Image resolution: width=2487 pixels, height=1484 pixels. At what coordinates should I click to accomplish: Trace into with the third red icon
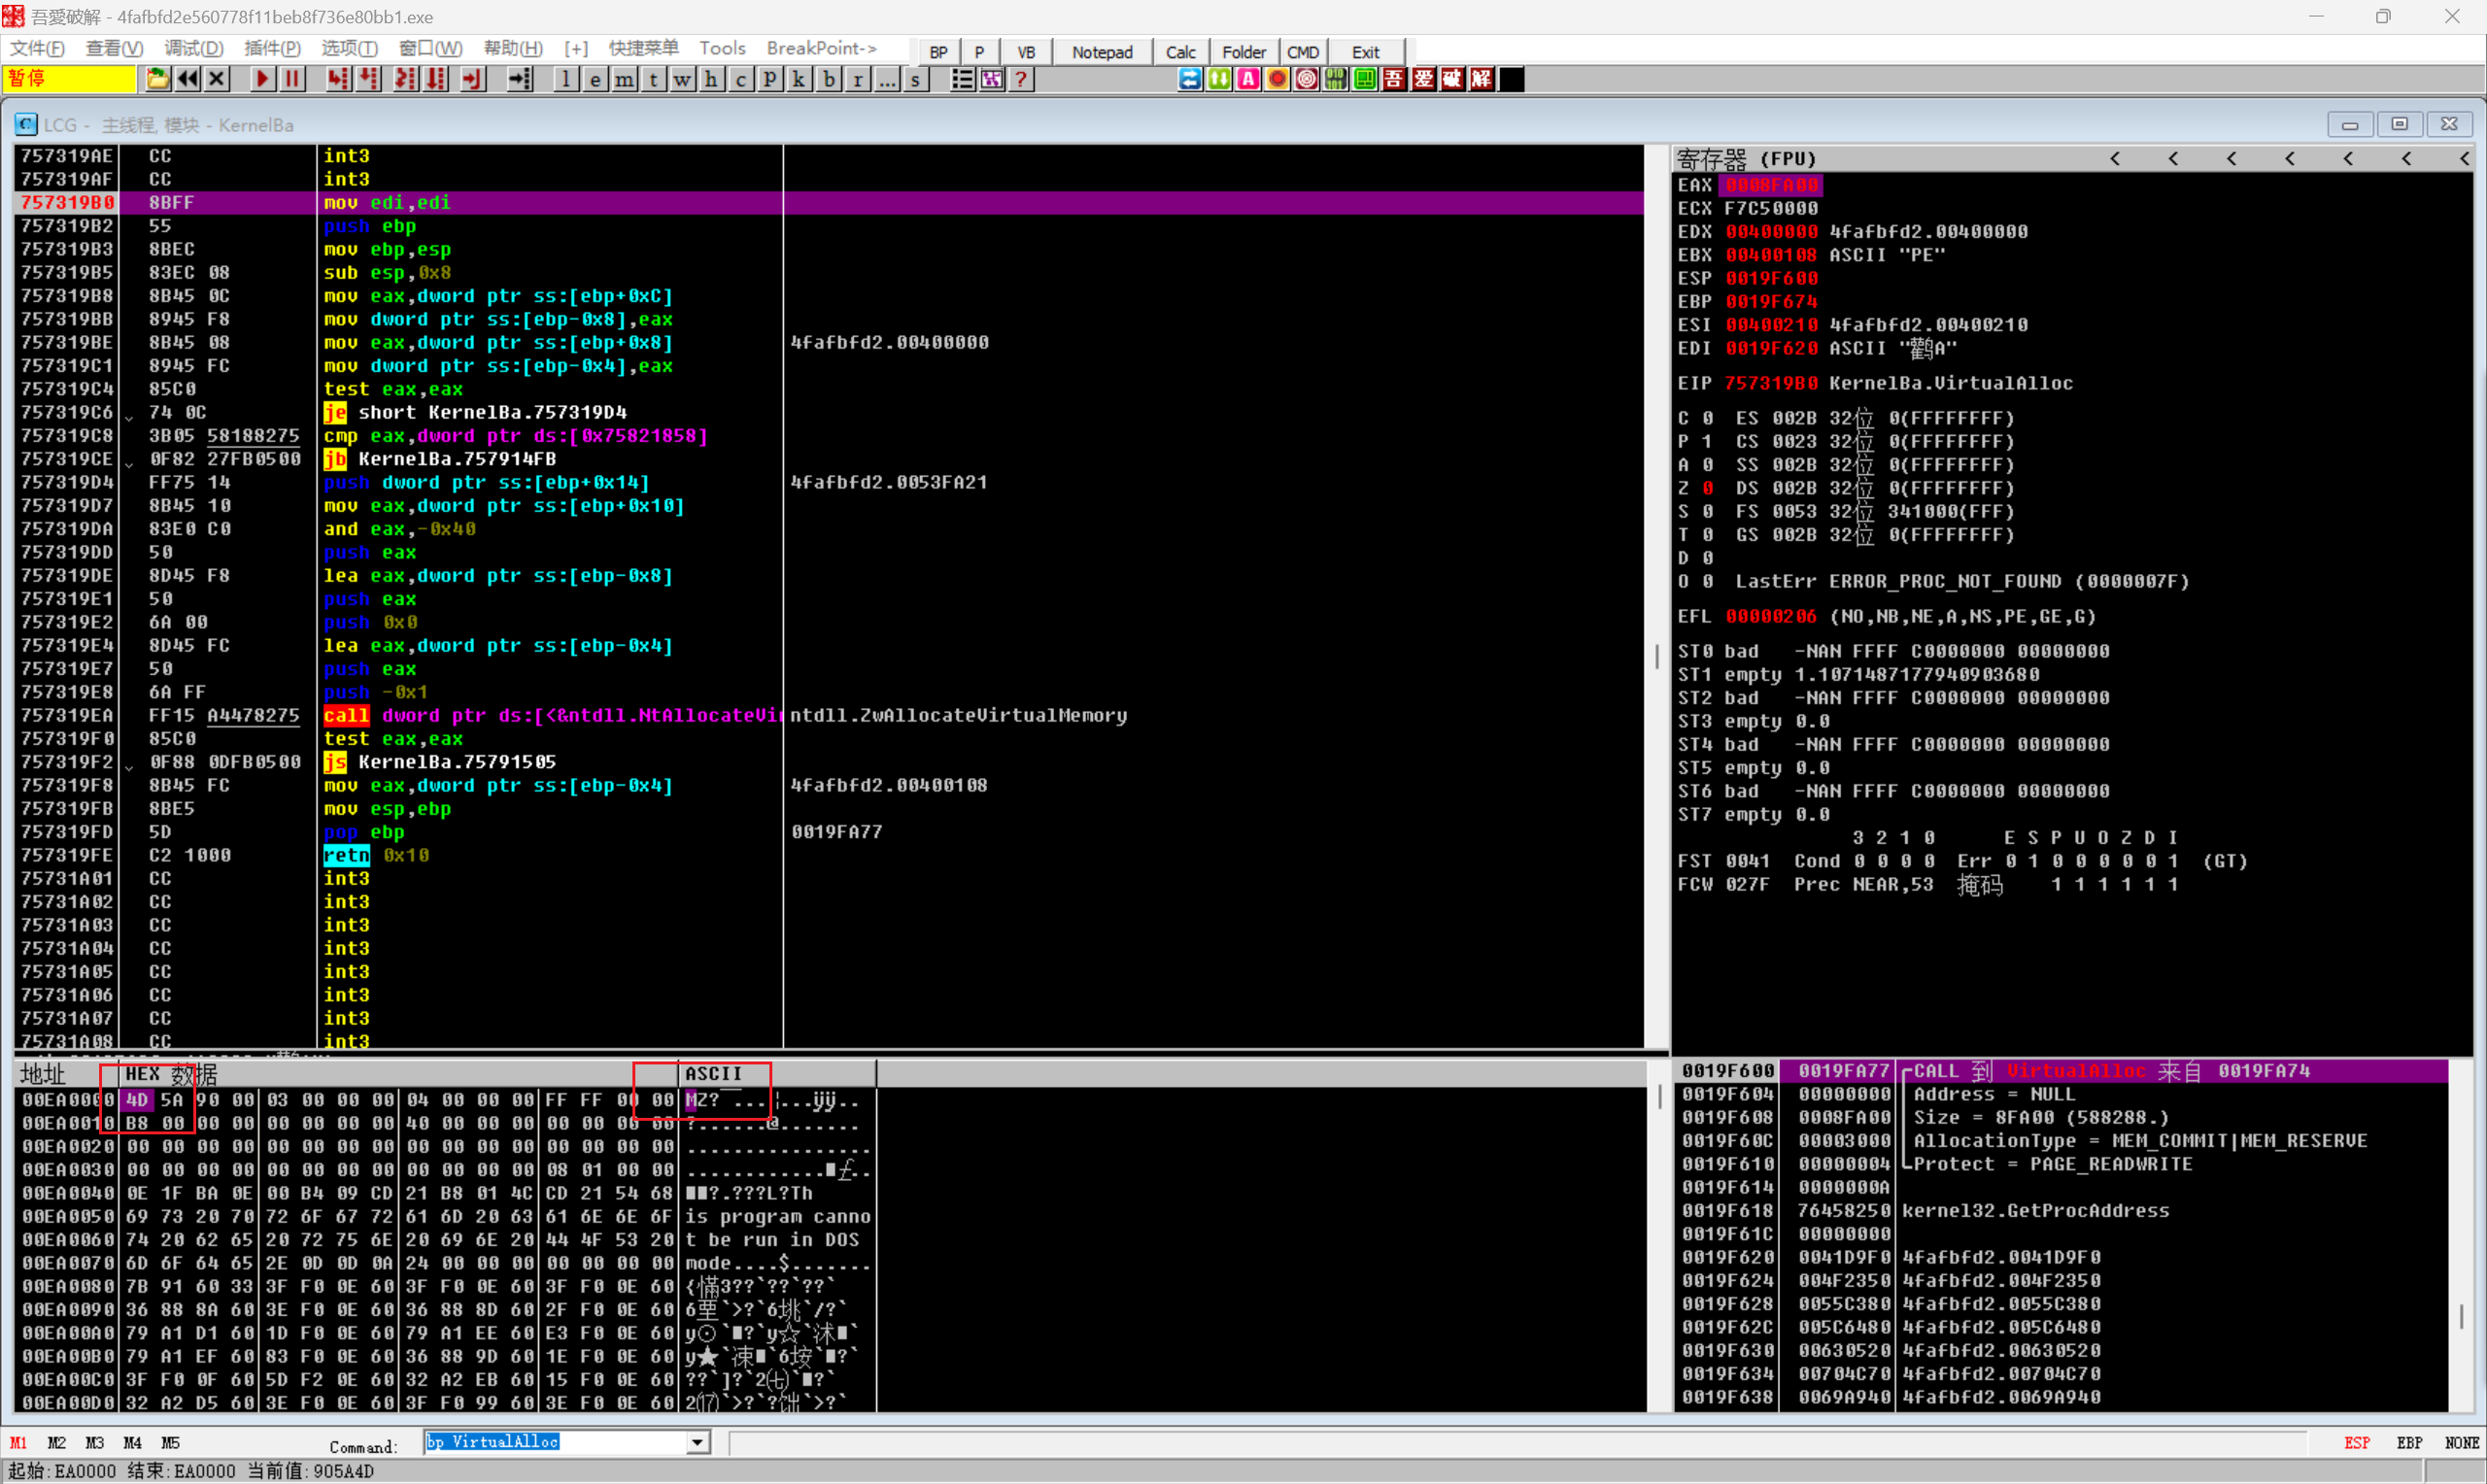point(406,79)
